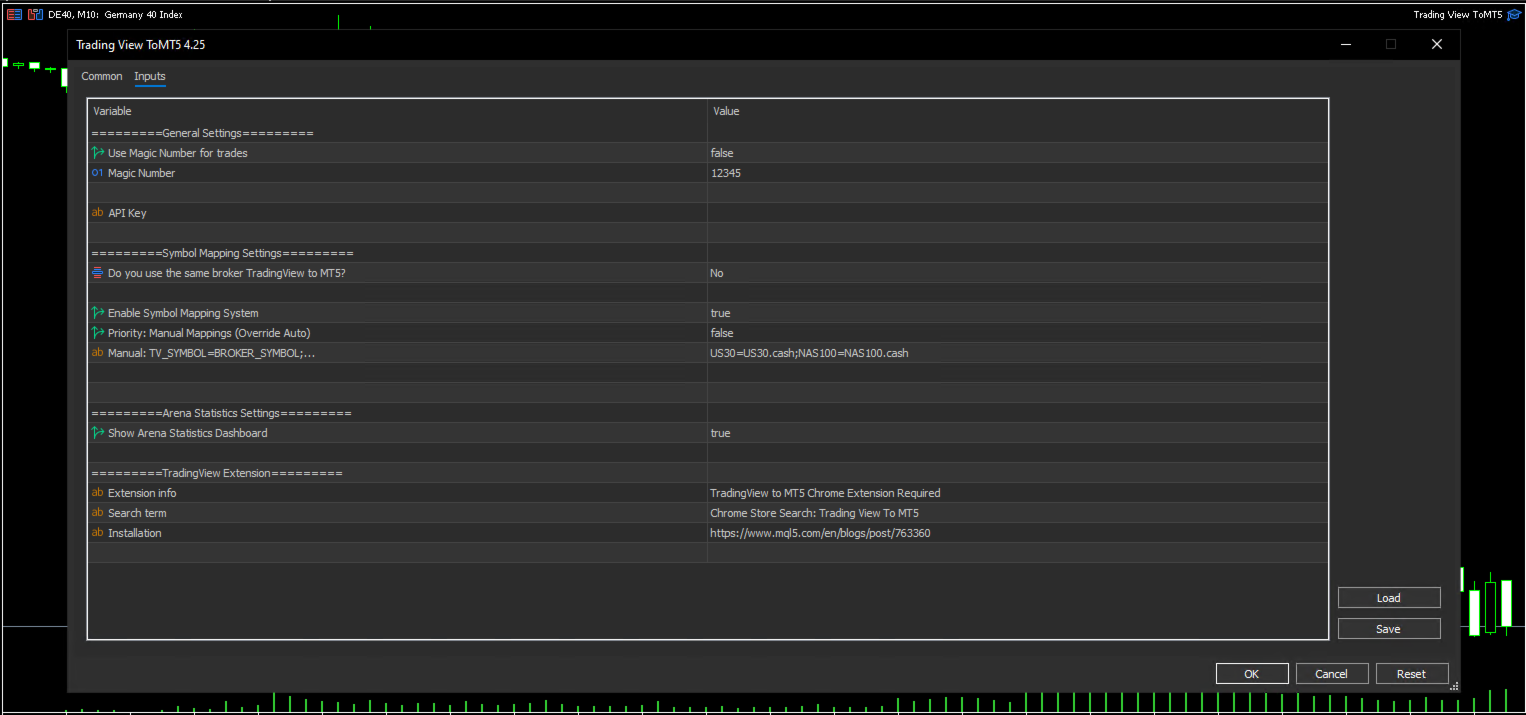Select the Installation label
The height and width of the screenshot is (715, 1526).
click(134, 533)
